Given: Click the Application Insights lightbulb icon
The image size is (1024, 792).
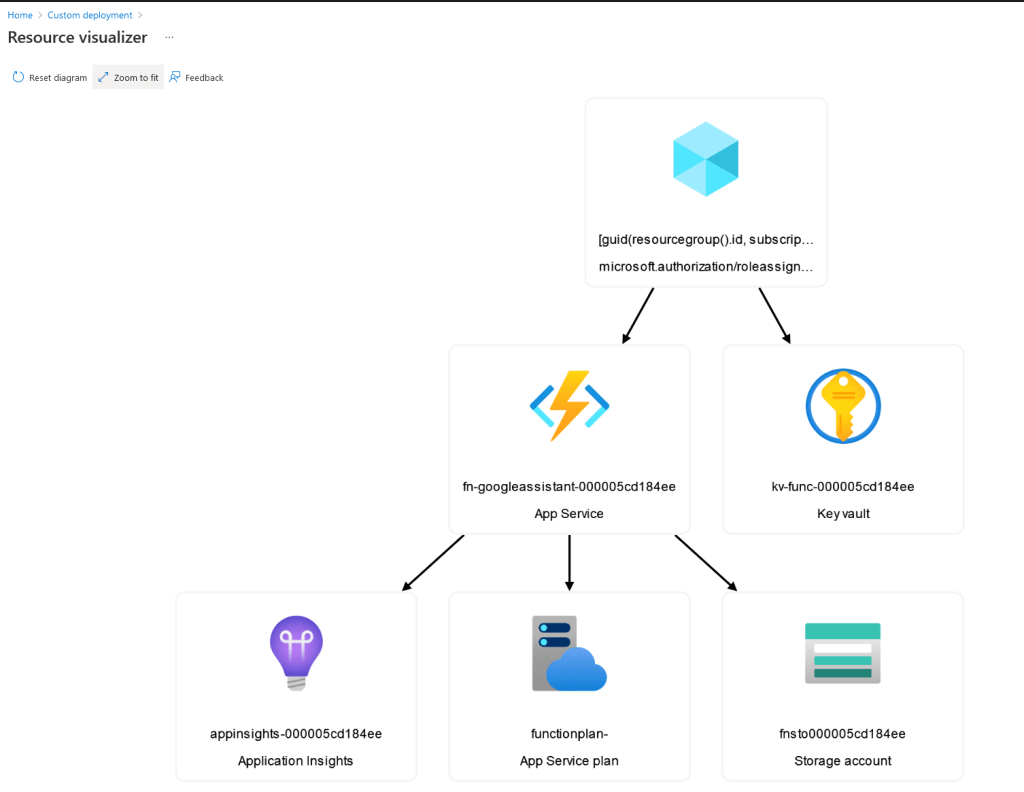Looking at the screenshot, I should click(296, 652).
